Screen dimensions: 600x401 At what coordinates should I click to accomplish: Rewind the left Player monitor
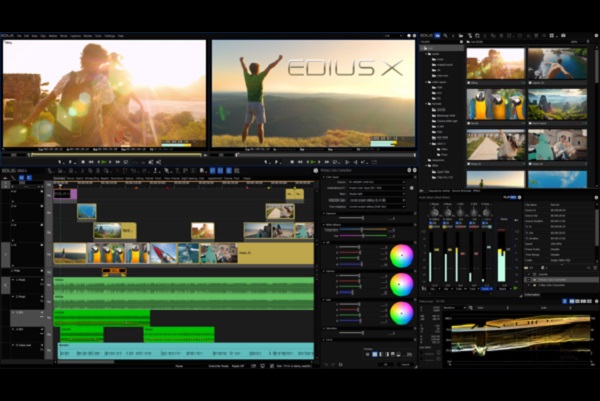91,162
